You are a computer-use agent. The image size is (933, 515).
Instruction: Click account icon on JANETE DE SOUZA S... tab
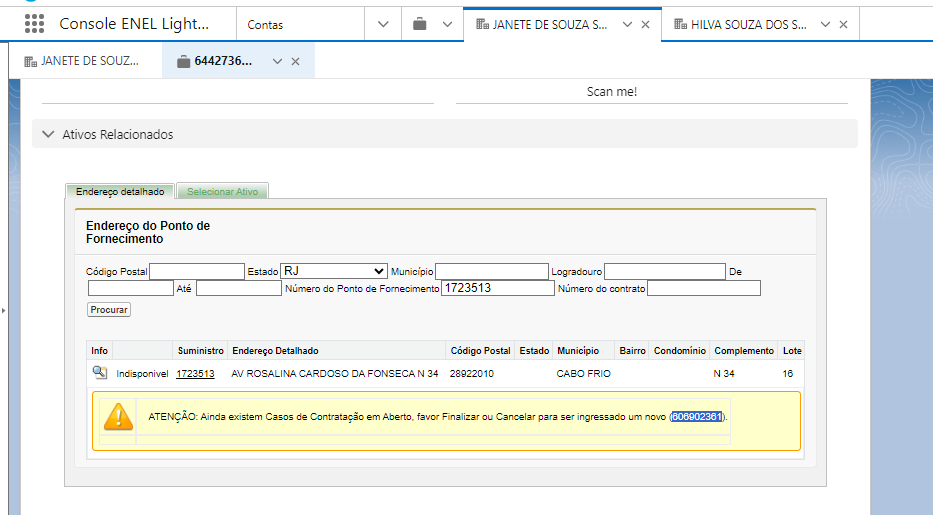(482, 24)
